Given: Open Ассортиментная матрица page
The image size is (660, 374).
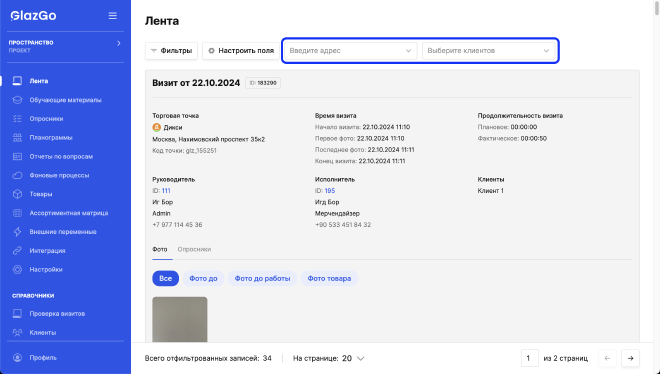Looking at the screenshot, I should click(x=69, y=213).
